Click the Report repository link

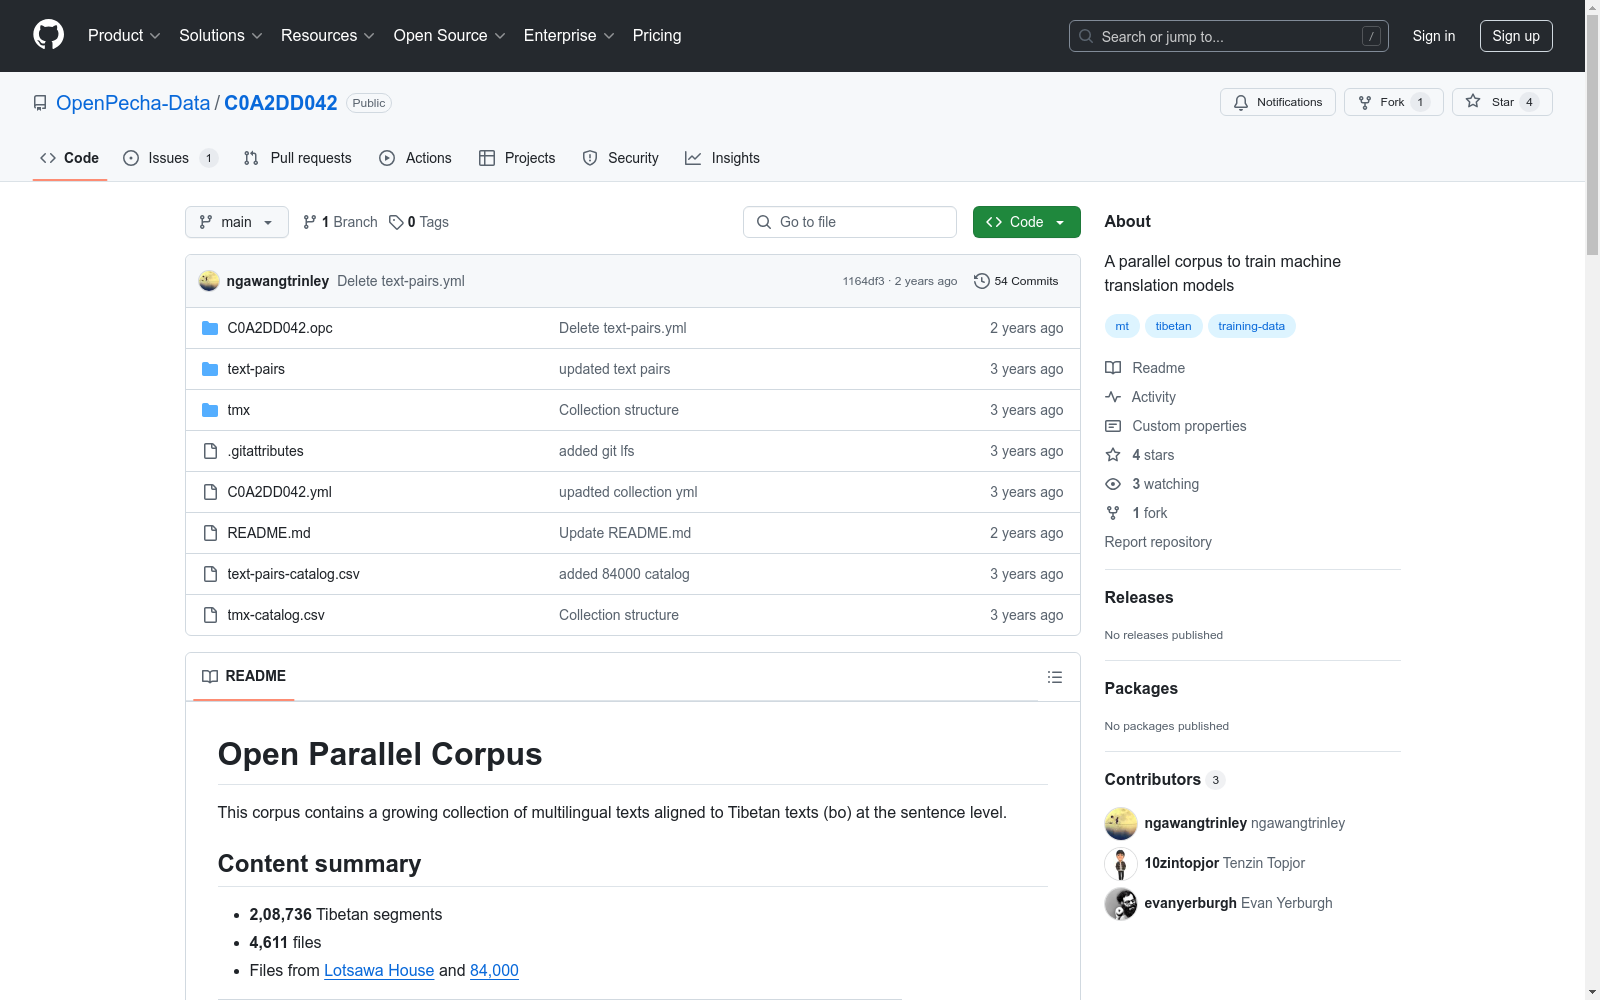(x=1158, y=542)
